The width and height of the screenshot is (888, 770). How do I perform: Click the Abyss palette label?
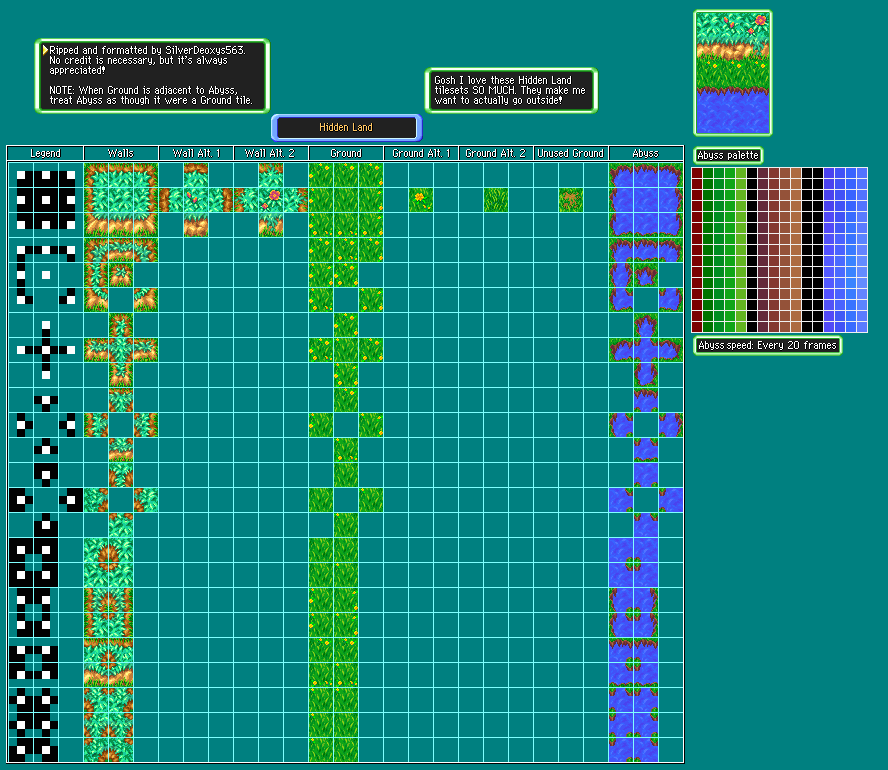click(728, 155)
